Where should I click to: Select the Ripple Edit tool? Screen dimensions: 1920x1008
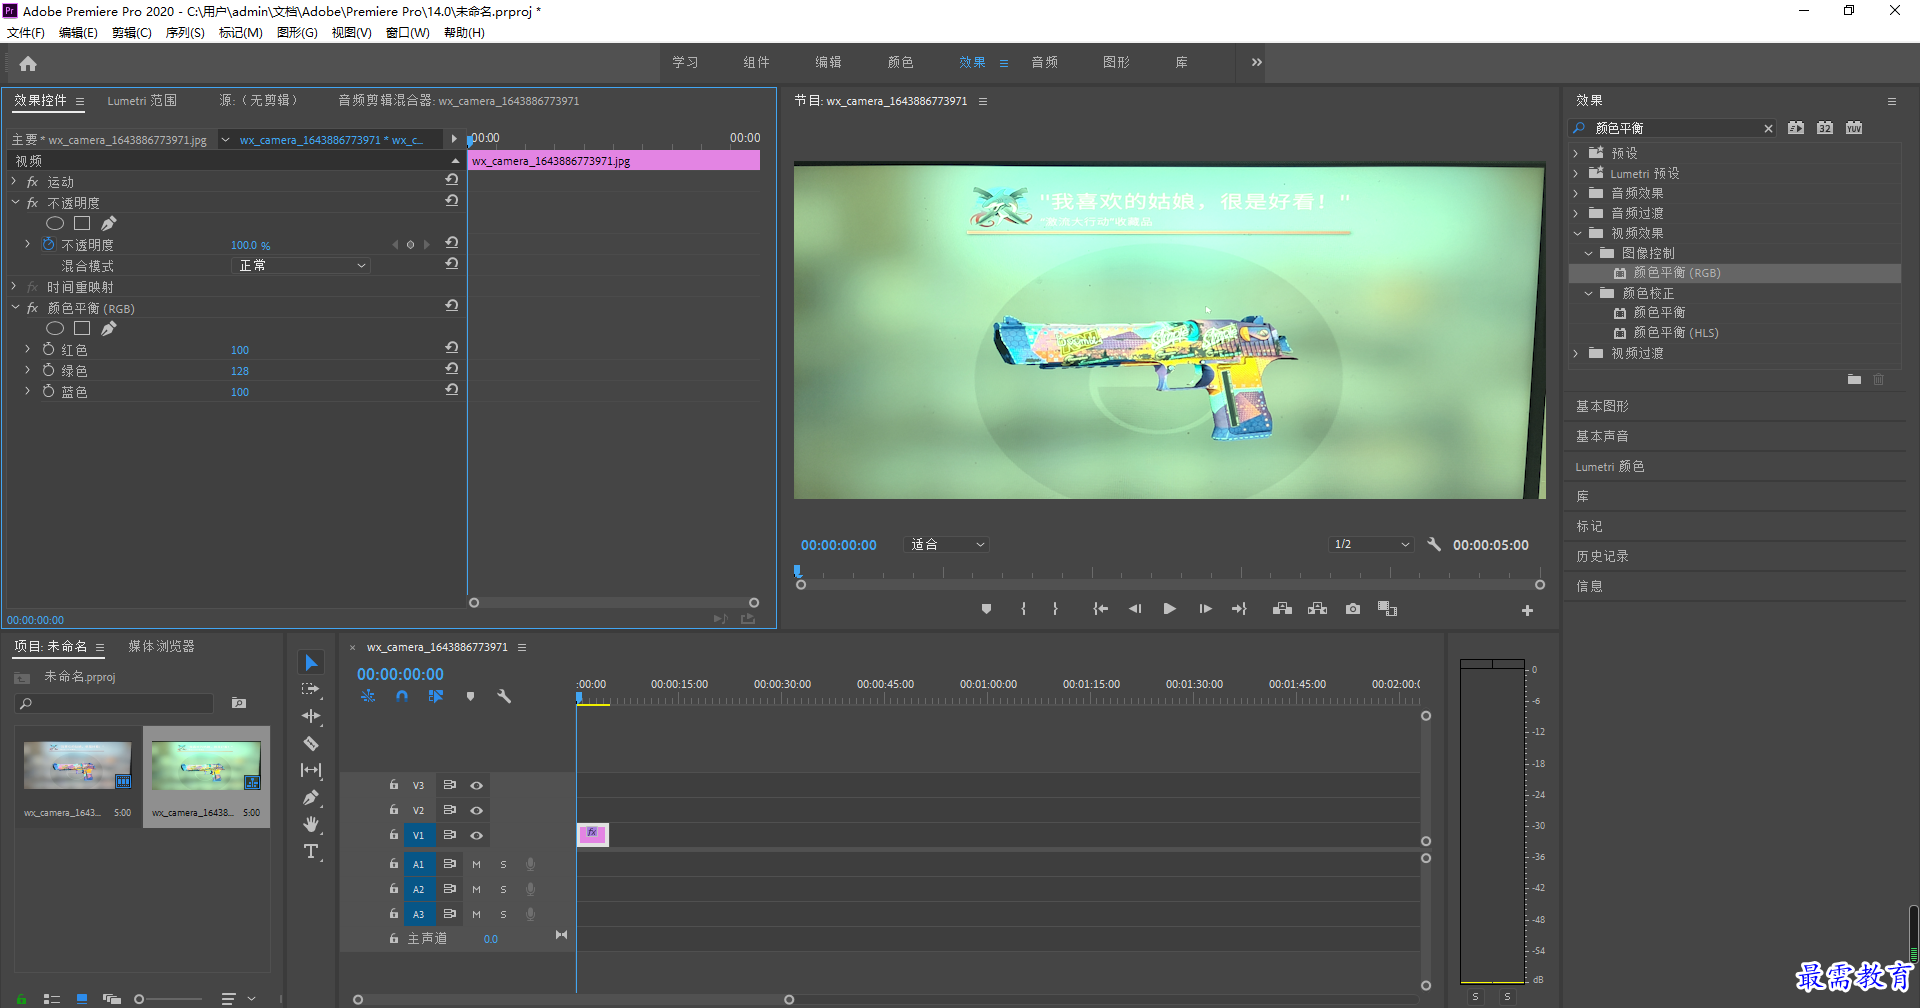(311, 716)
